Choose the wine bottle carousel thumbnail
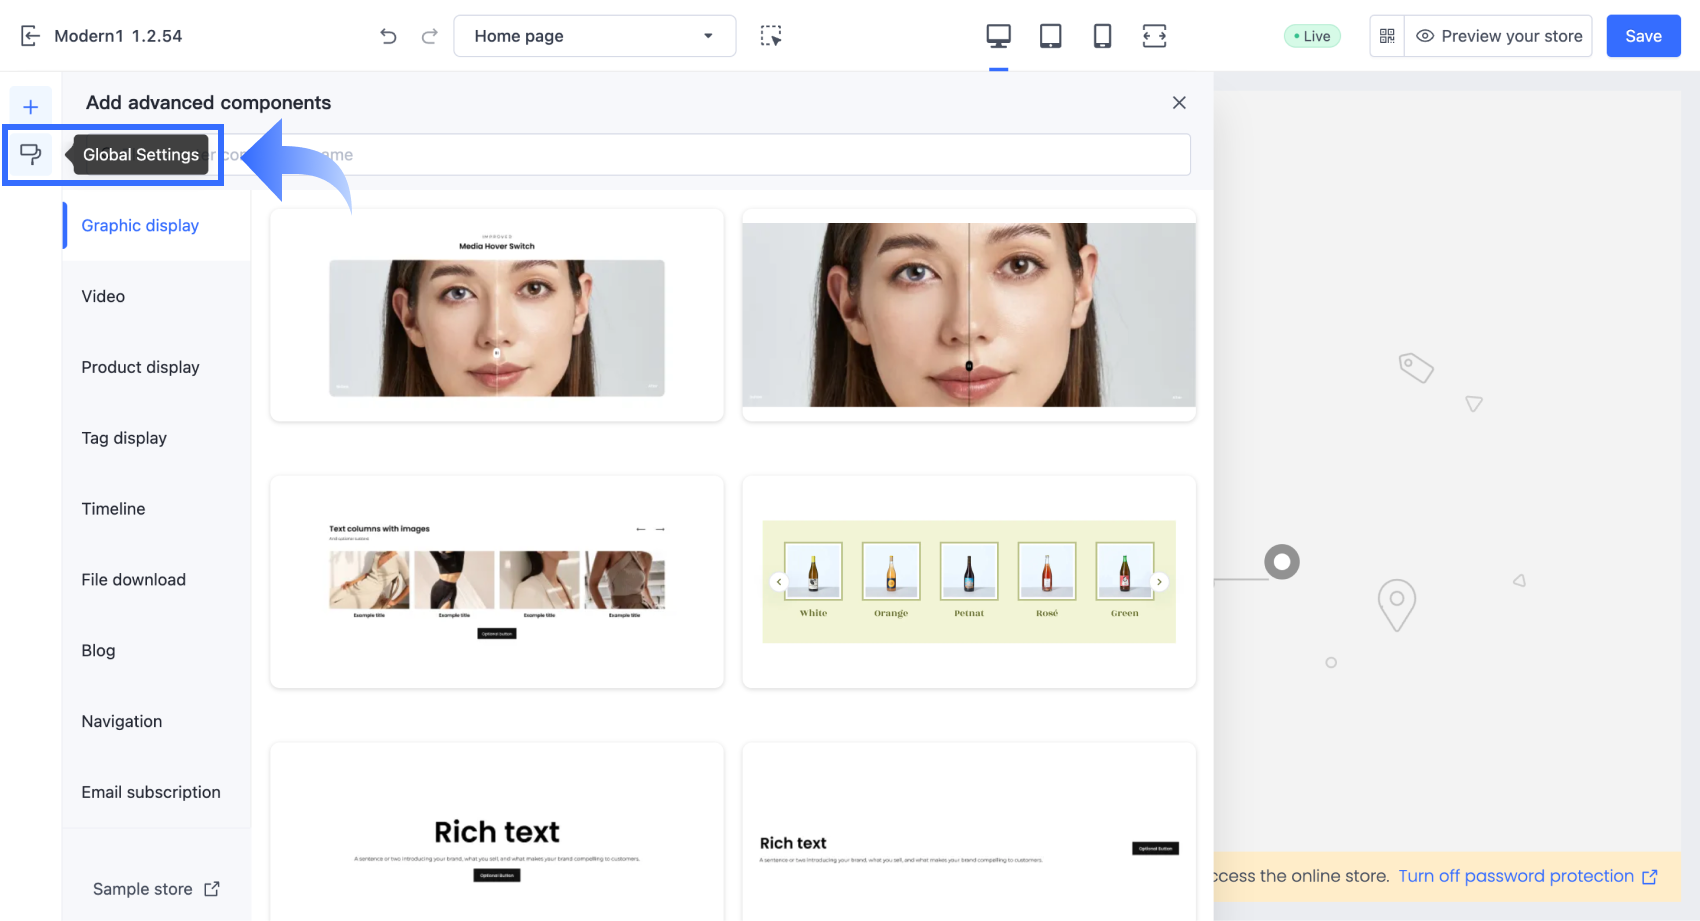 (x=969, y=581)
